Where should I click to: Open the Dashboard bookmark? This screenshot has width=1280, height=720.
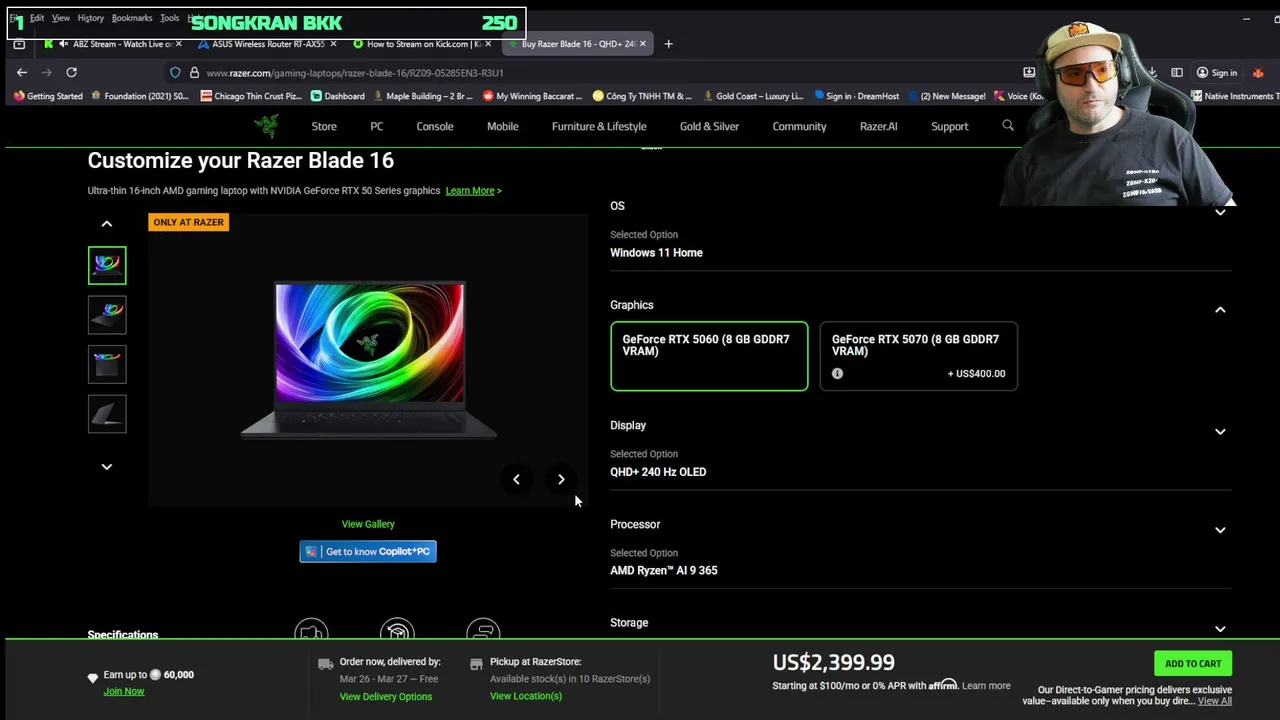point(337,96)
